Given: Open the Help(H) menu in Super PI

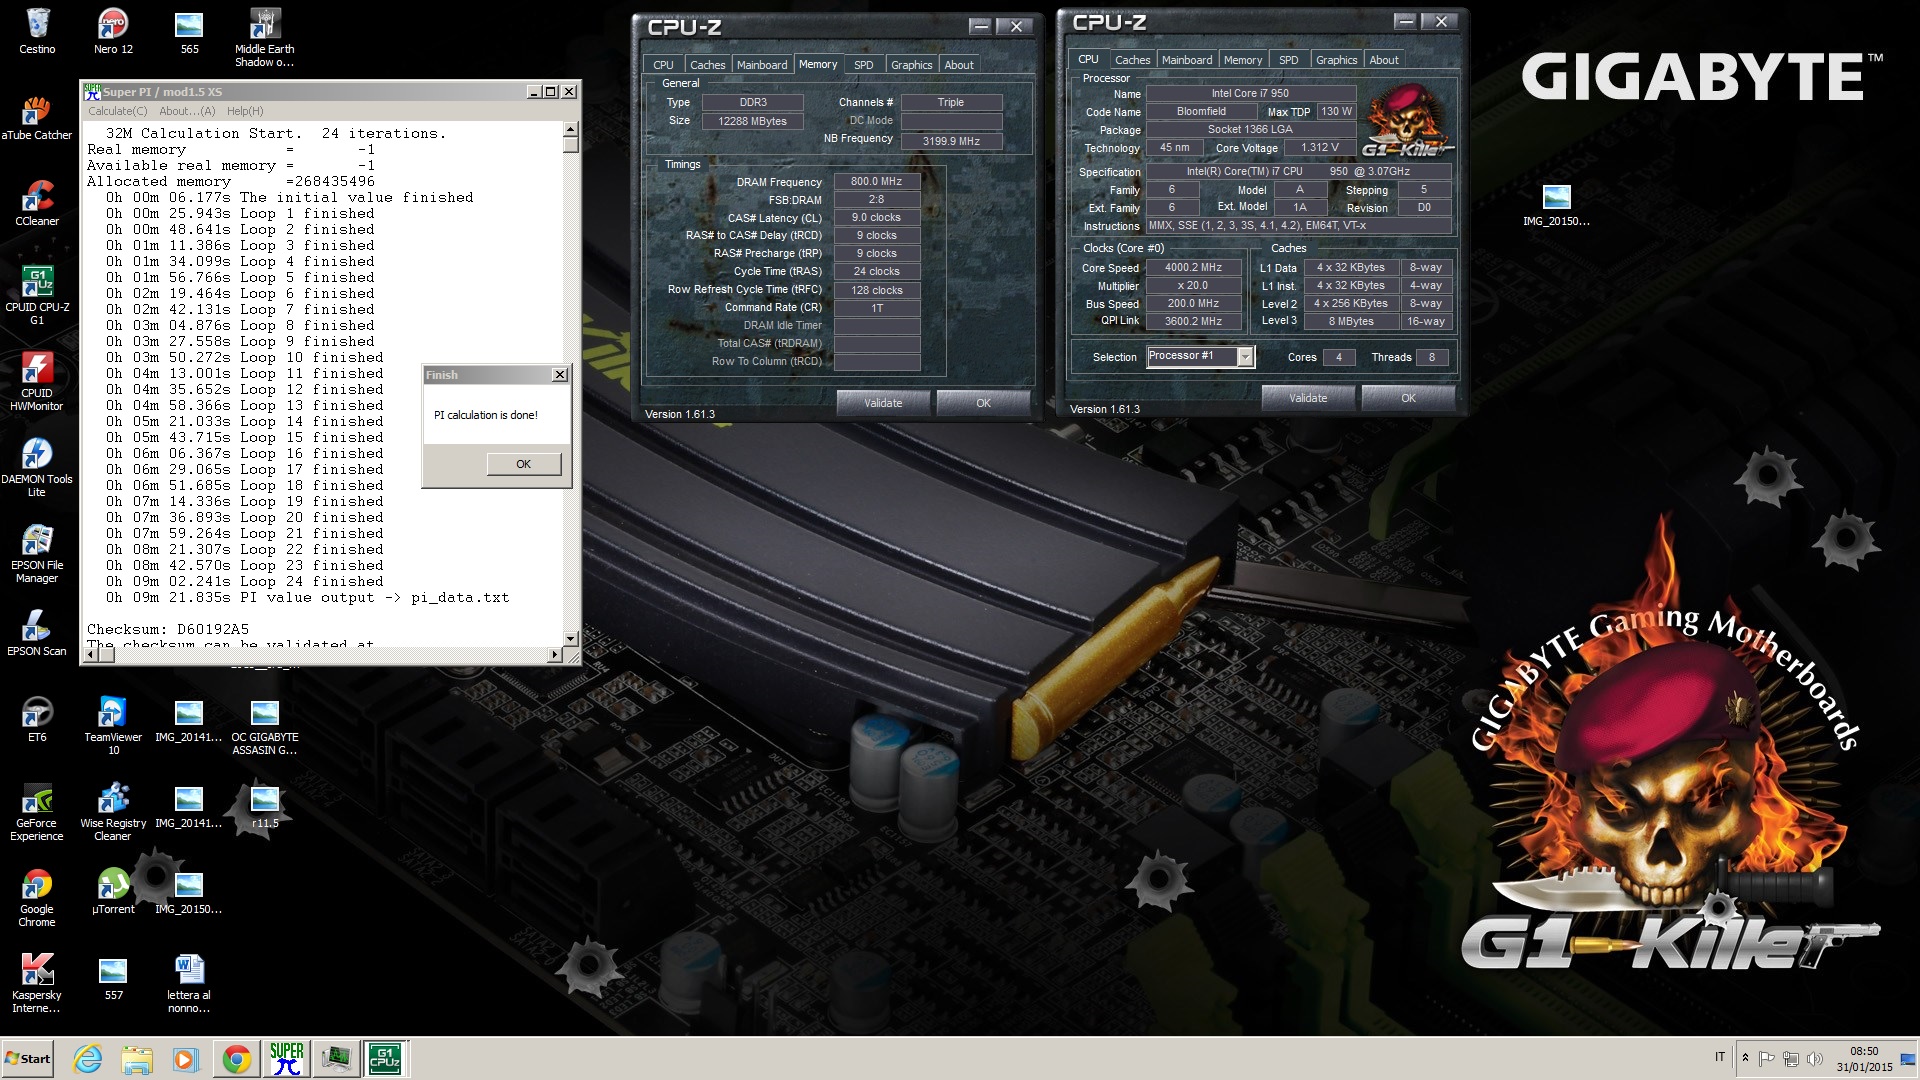Looking at the screenshot, I should (x=245, y=111).
